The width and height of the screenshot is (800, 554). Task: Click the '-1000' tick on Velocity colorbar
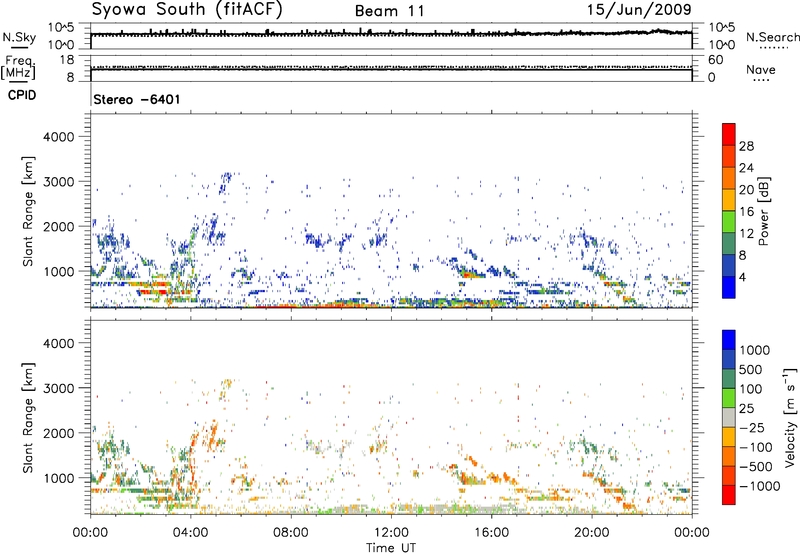[760, 486]
